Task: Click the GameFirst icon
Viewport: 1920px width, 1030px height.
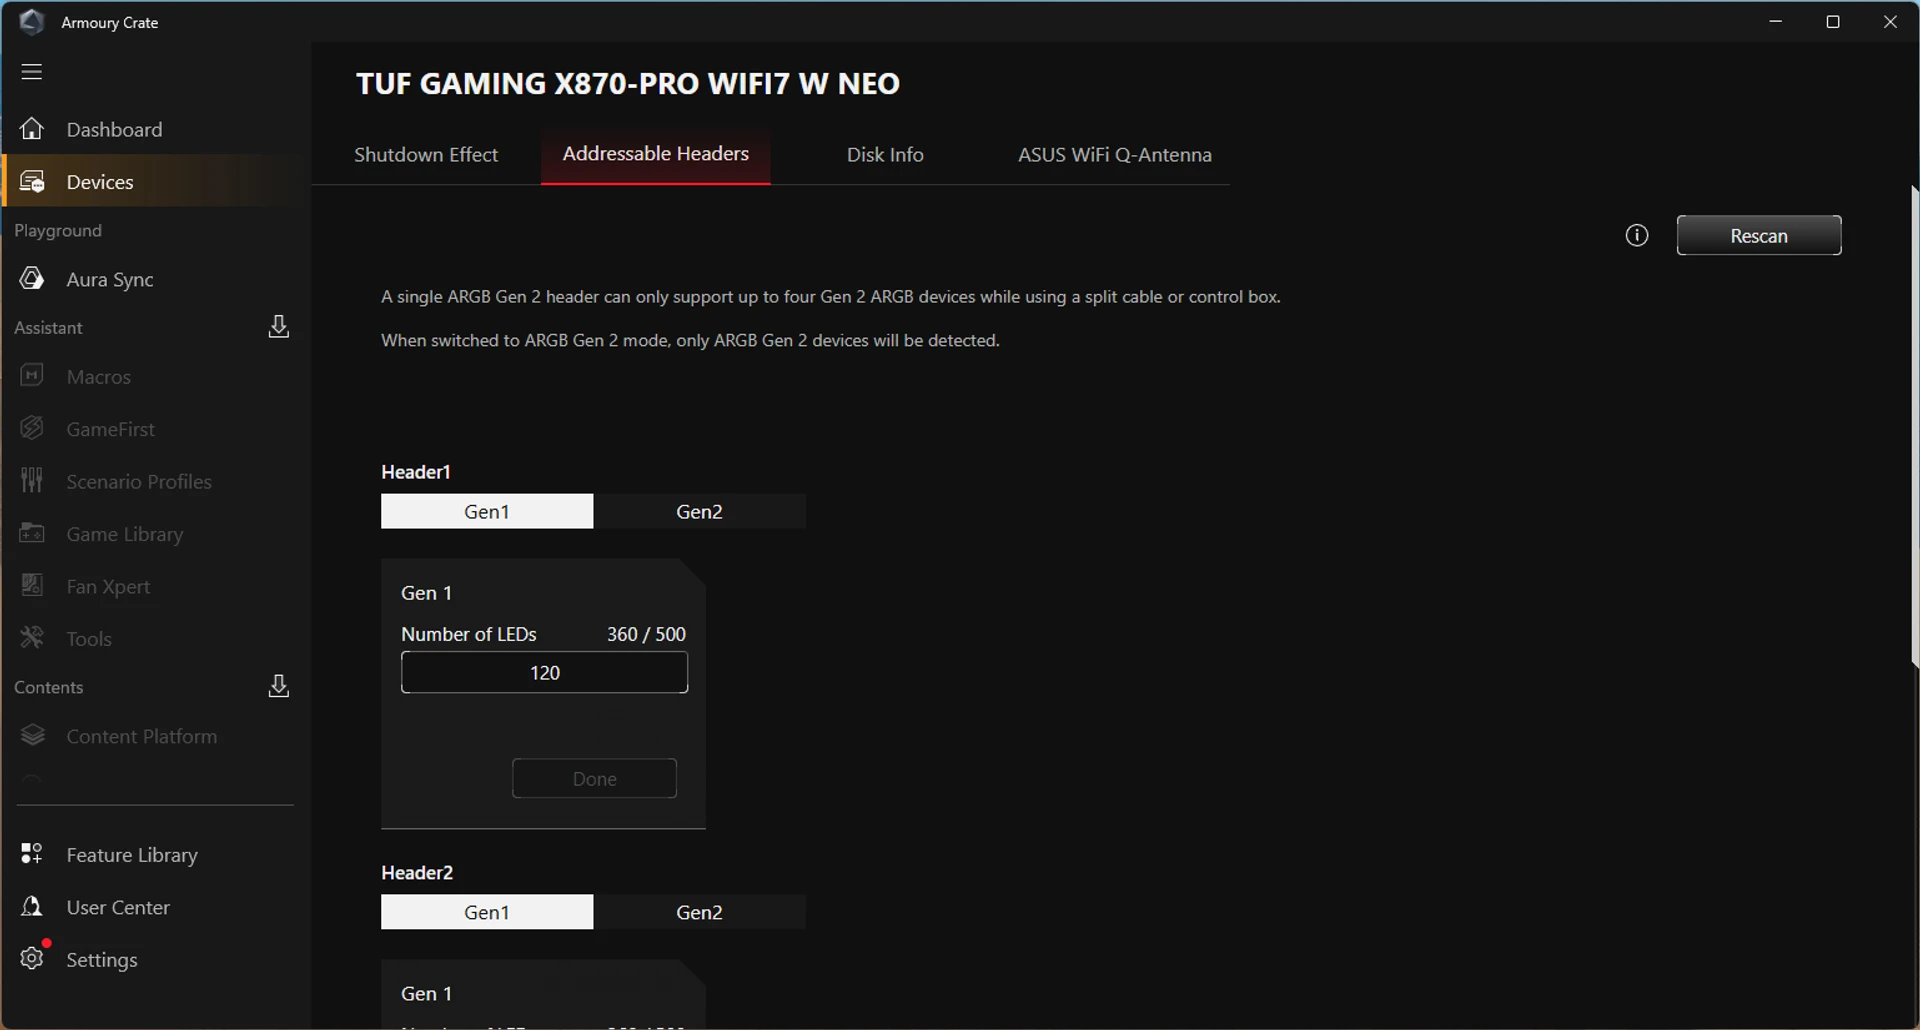Action: (32, 428)
